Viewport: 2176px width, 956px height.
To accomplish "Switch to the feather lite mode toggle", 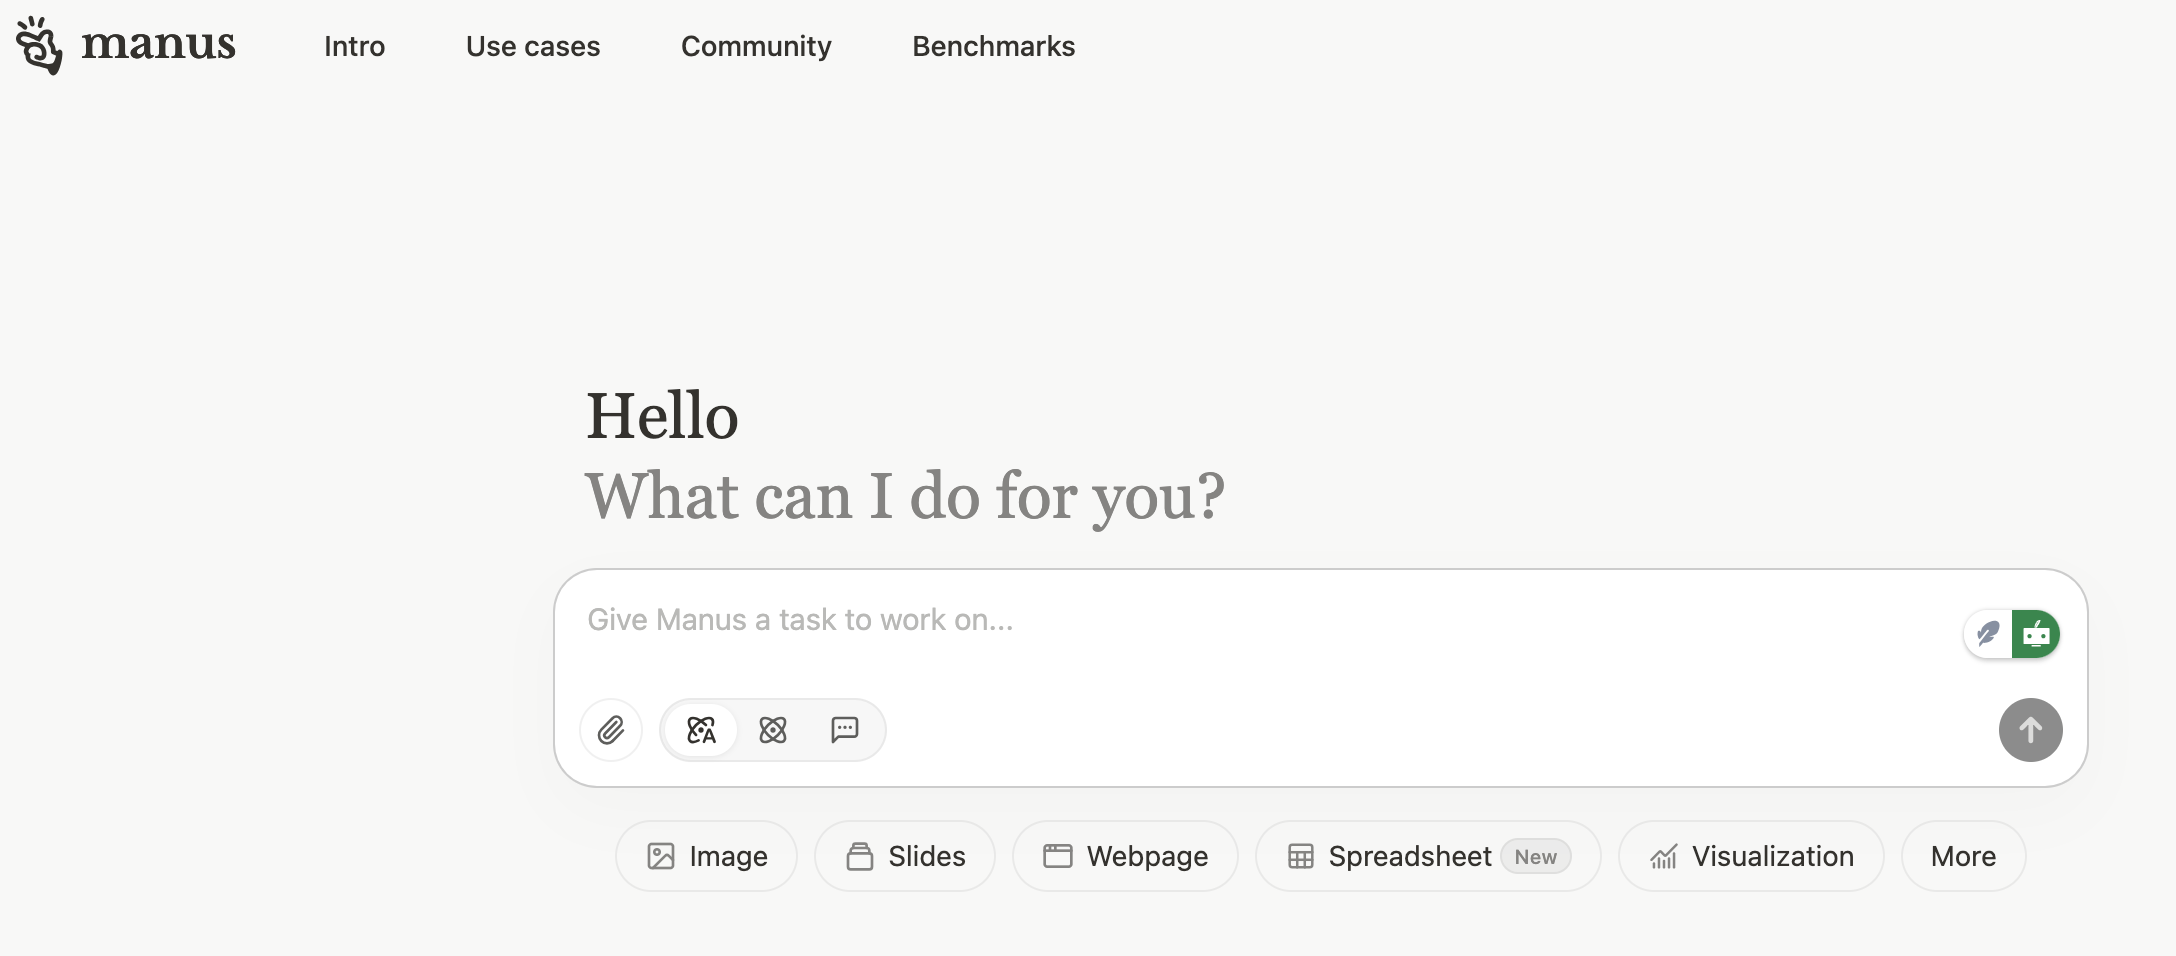I will (1988, 634).
